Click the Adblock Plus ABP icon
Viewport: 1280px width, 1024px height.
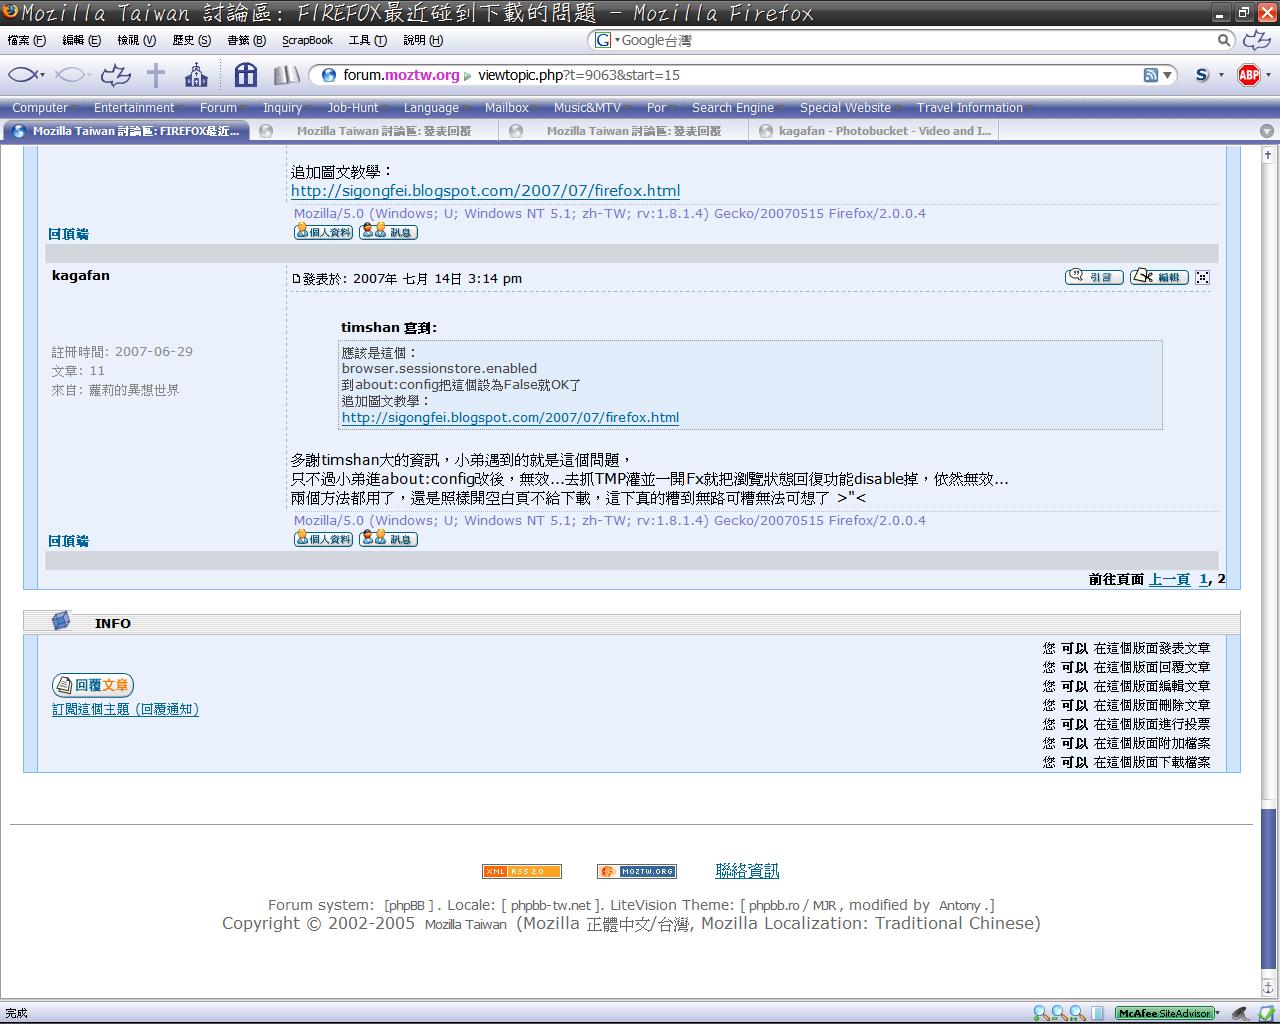pos(1249,75)
